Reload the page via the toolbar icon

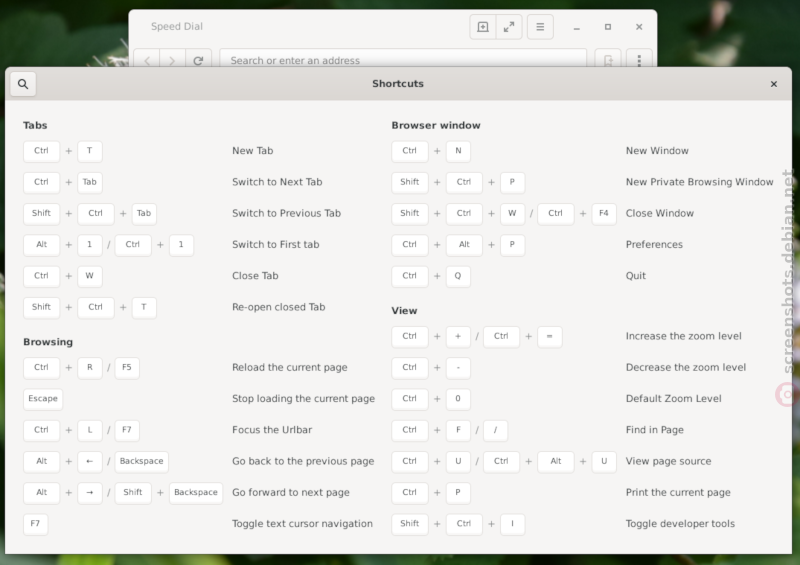(x=198, y=60)
